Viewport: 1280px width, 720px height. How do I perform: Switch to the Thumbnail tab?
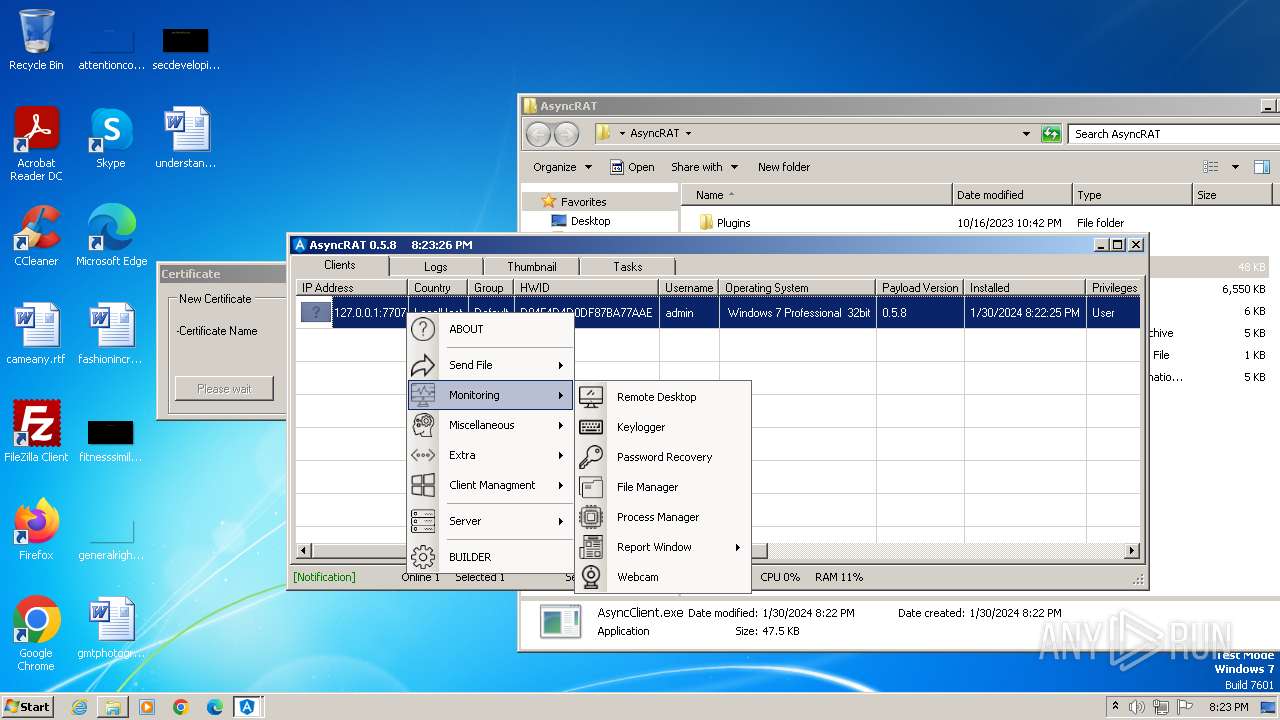click(x=532, y=267)
